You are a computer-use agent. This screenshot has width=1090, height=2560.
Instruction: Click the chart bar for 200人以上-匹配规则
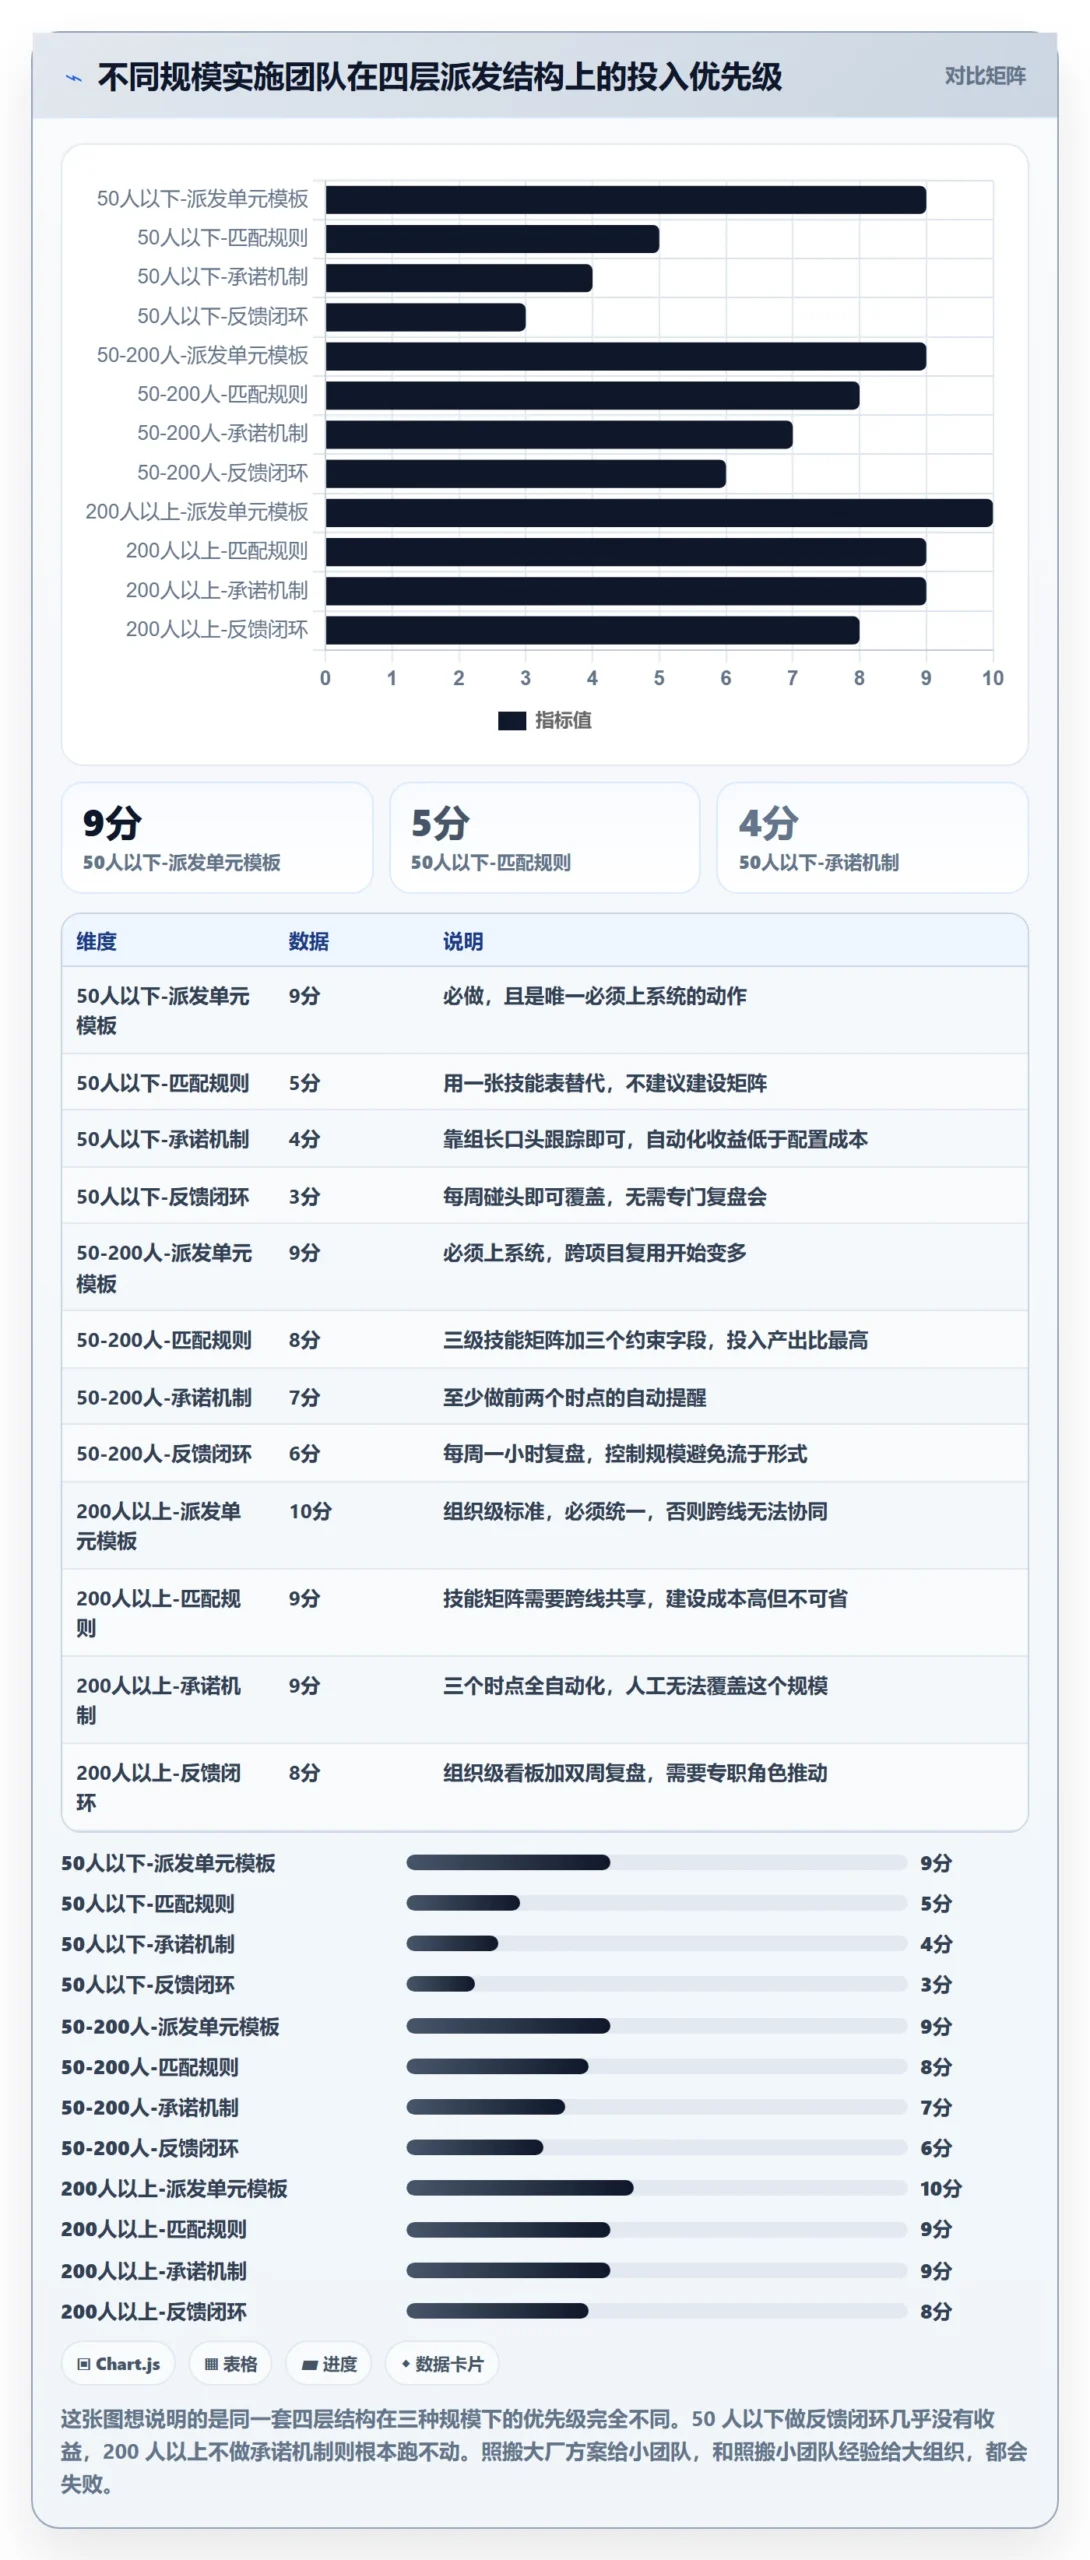625,552
